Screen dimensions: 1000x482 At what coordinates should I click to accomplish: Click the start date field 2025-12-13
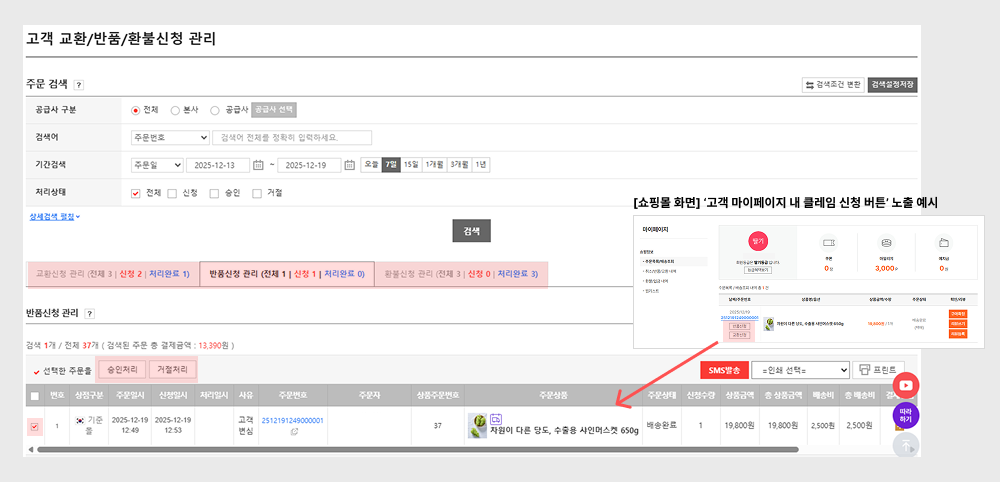coord(218,165)
